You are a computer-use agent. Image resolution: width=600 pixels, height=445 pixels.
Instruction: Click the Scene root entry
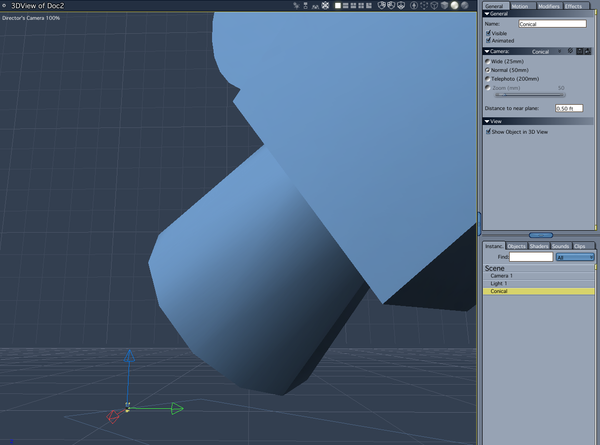pyautogui.click(x=539, y=268)
